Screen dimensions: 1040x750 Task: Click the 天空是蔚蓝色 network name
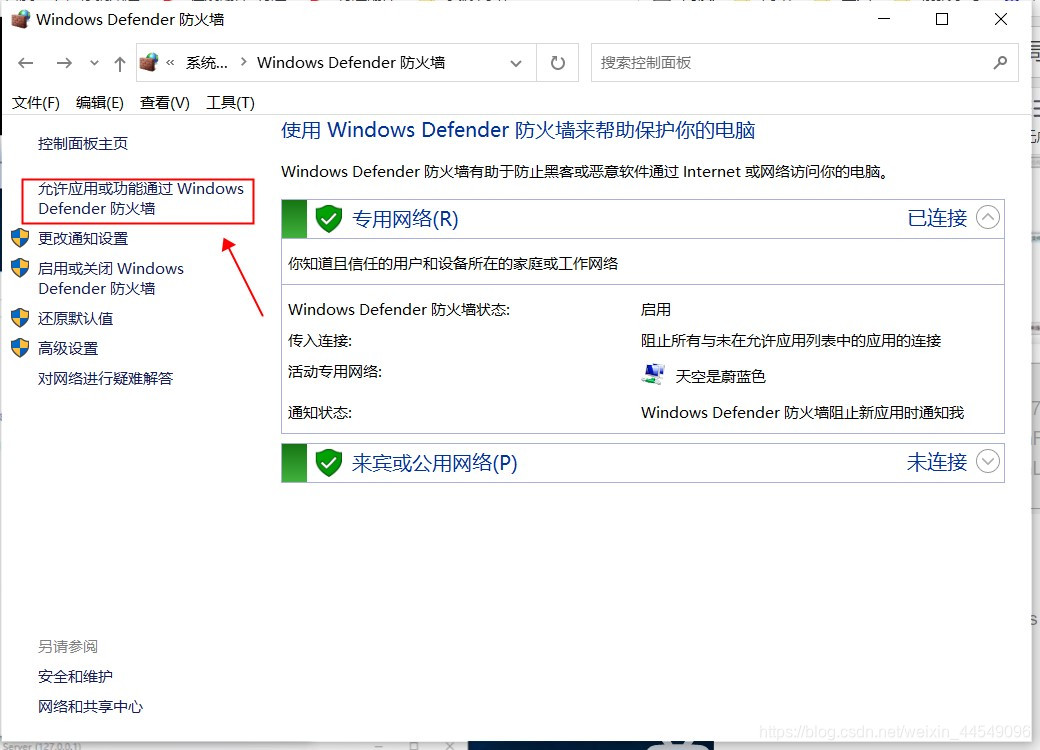(x=720, y=377)
